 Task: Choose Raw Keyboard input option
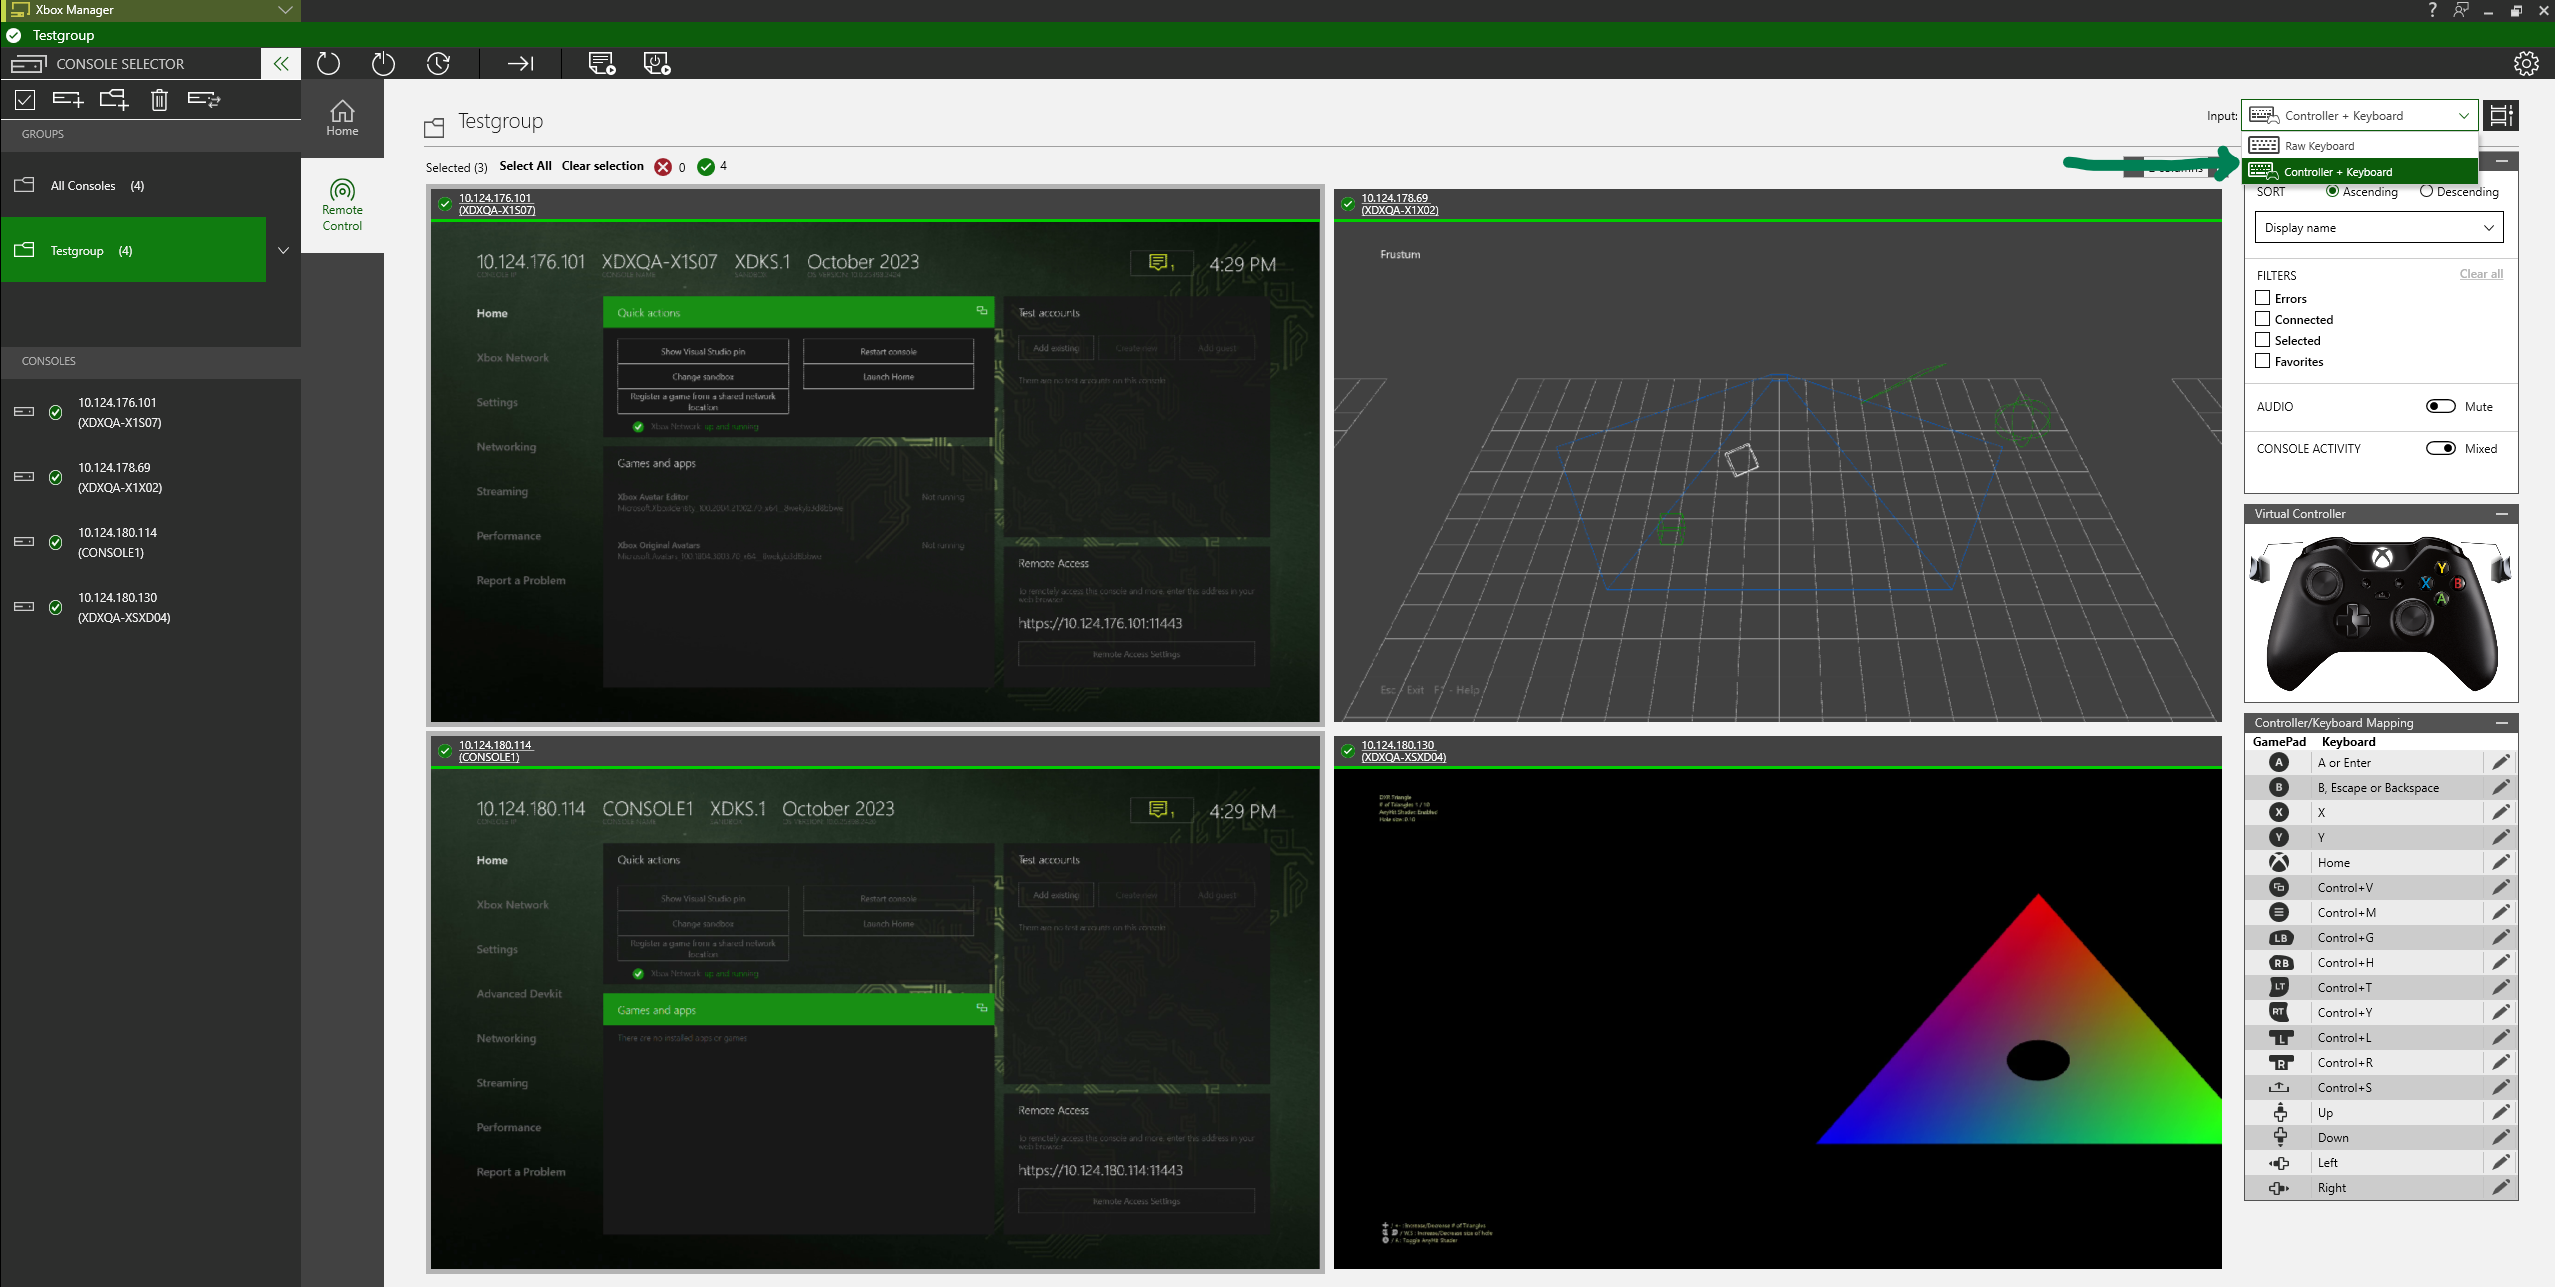(2359, 146)
